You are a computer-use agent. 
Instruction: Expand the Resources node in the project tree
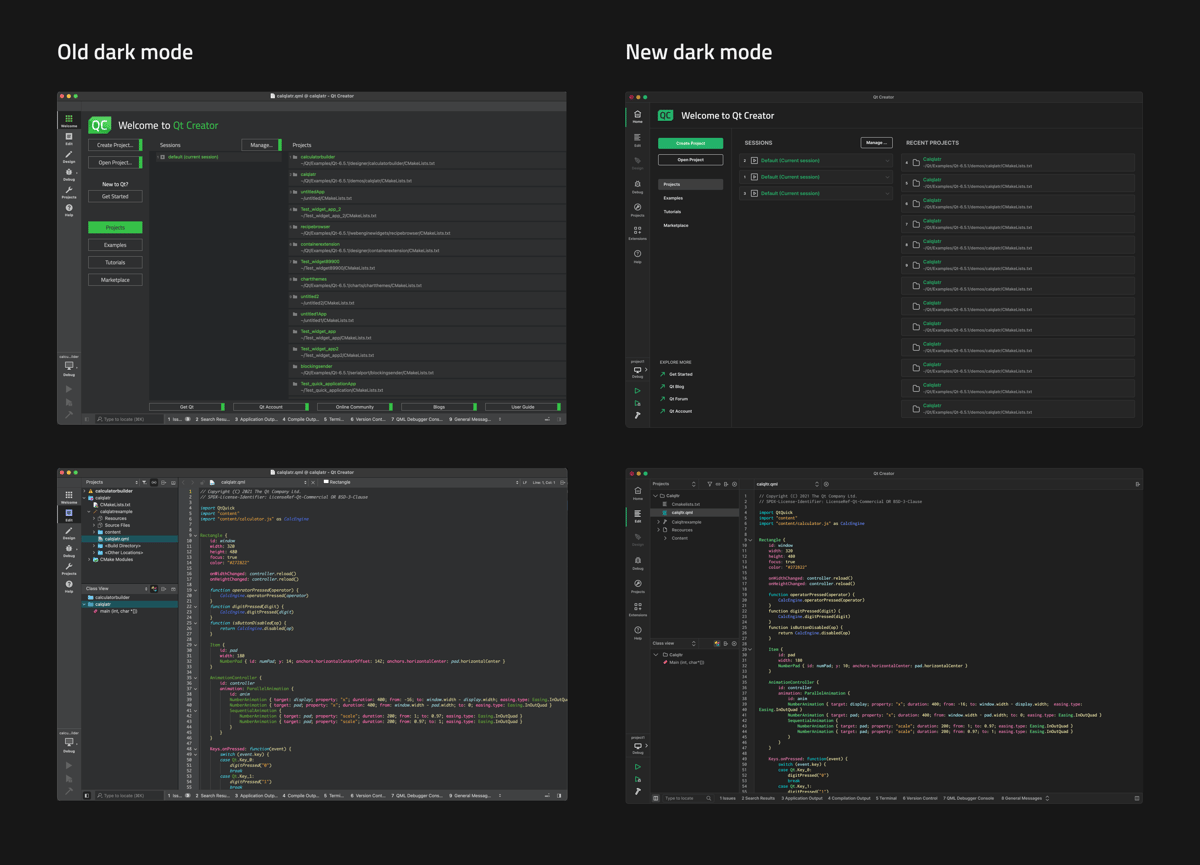(x=659, y=530)
